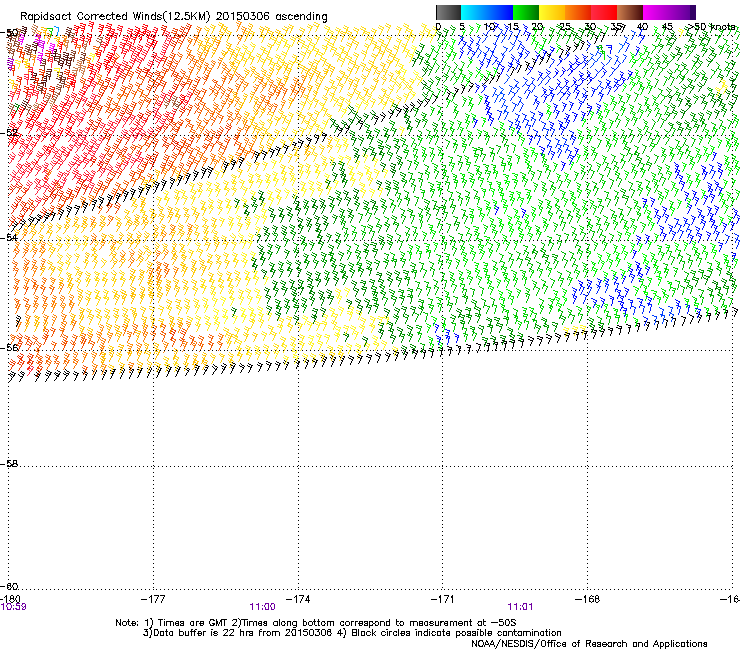
Task: Click the orange 25-30 knots legend swatch
Action: (578, 12)
